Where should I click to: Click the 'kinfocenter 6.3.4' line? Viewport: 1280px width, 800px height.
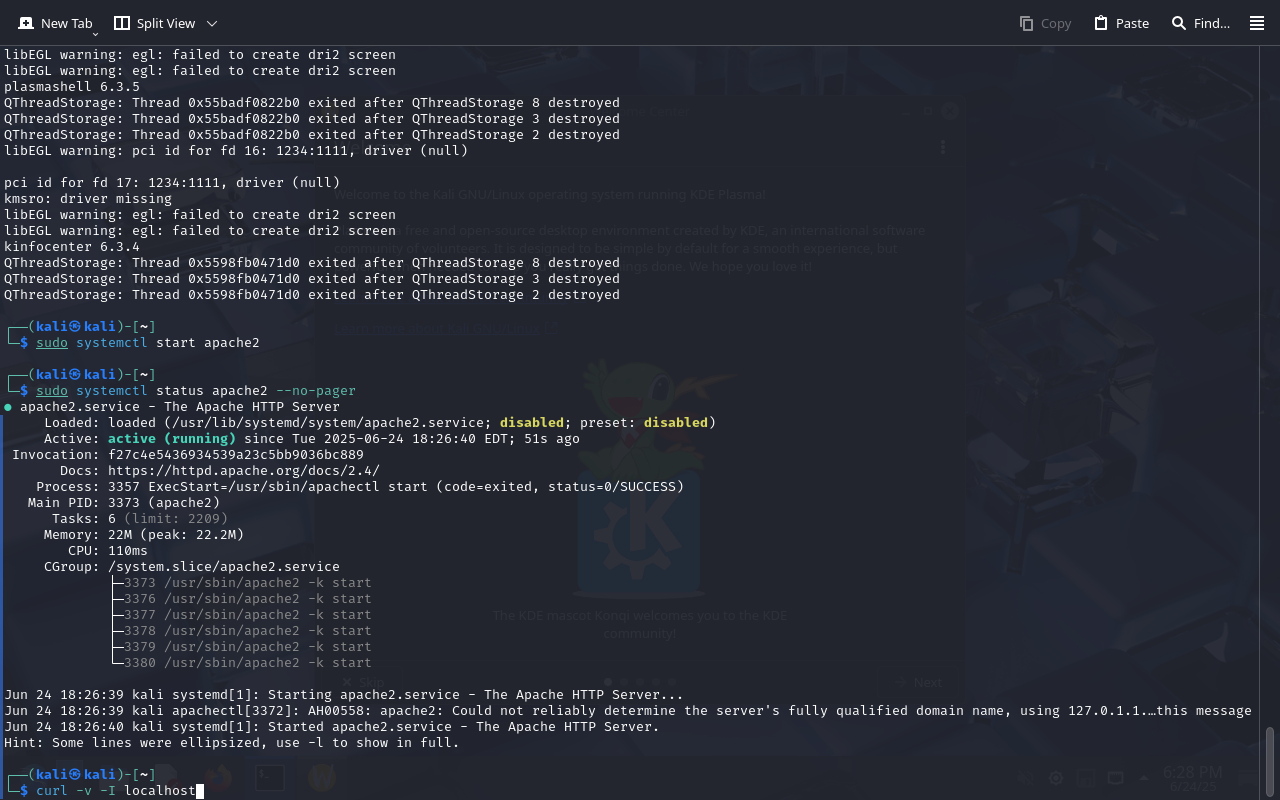pyautogui.click(x=72, y=247)
